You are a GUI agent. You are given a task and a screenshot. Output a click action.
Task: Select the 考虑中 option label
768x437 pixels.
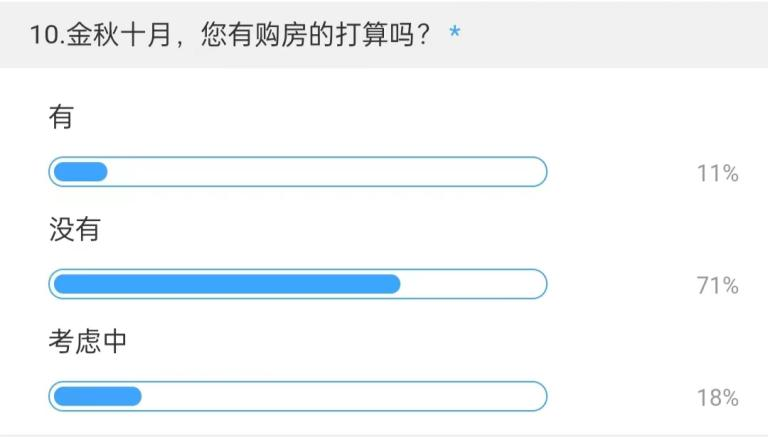[x=88, y=342]
